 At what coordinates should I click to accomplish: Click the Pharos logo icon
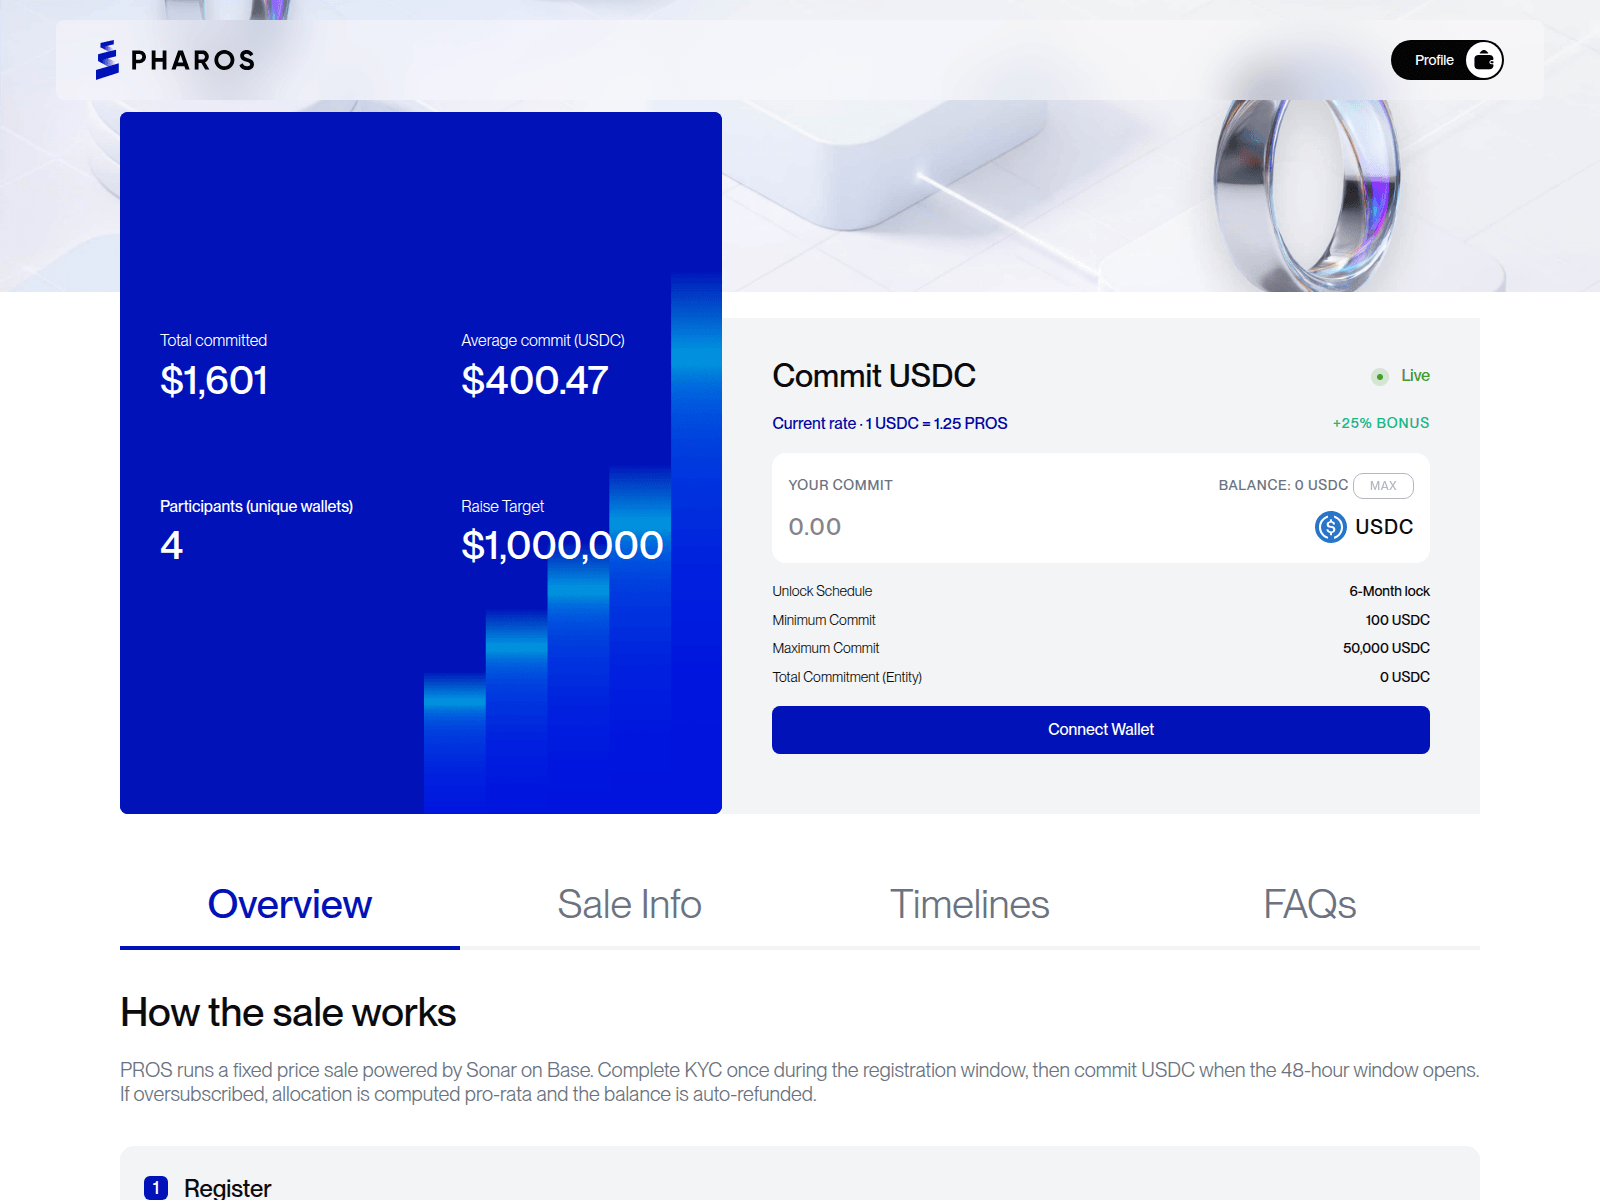click(107, 60)
